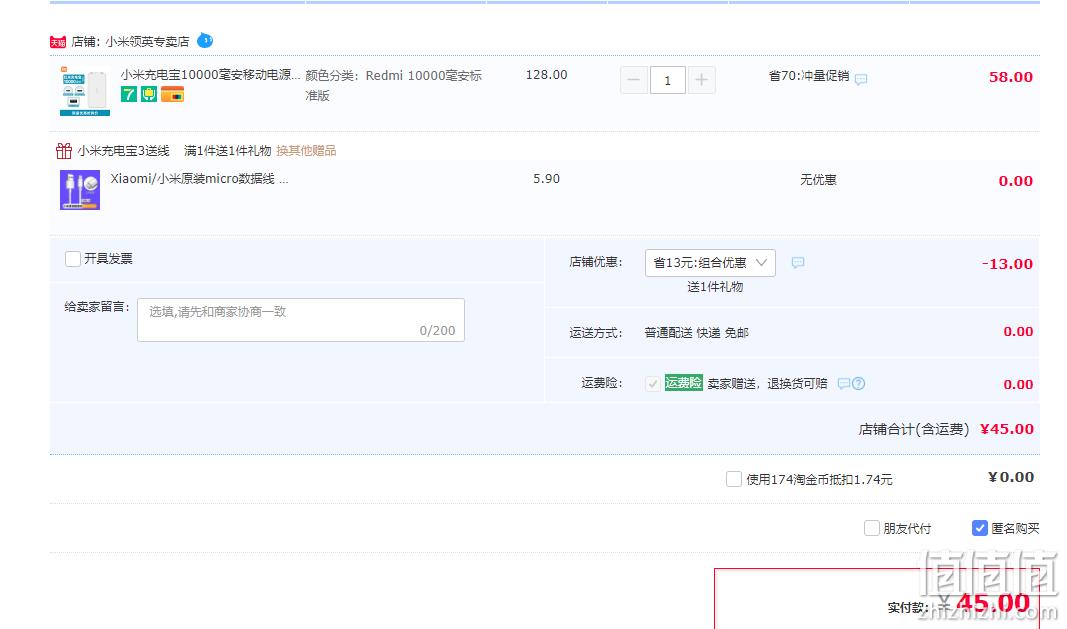Open the 小米充电宝10000毫安移动电源 product title

click(x=210, y=74)
